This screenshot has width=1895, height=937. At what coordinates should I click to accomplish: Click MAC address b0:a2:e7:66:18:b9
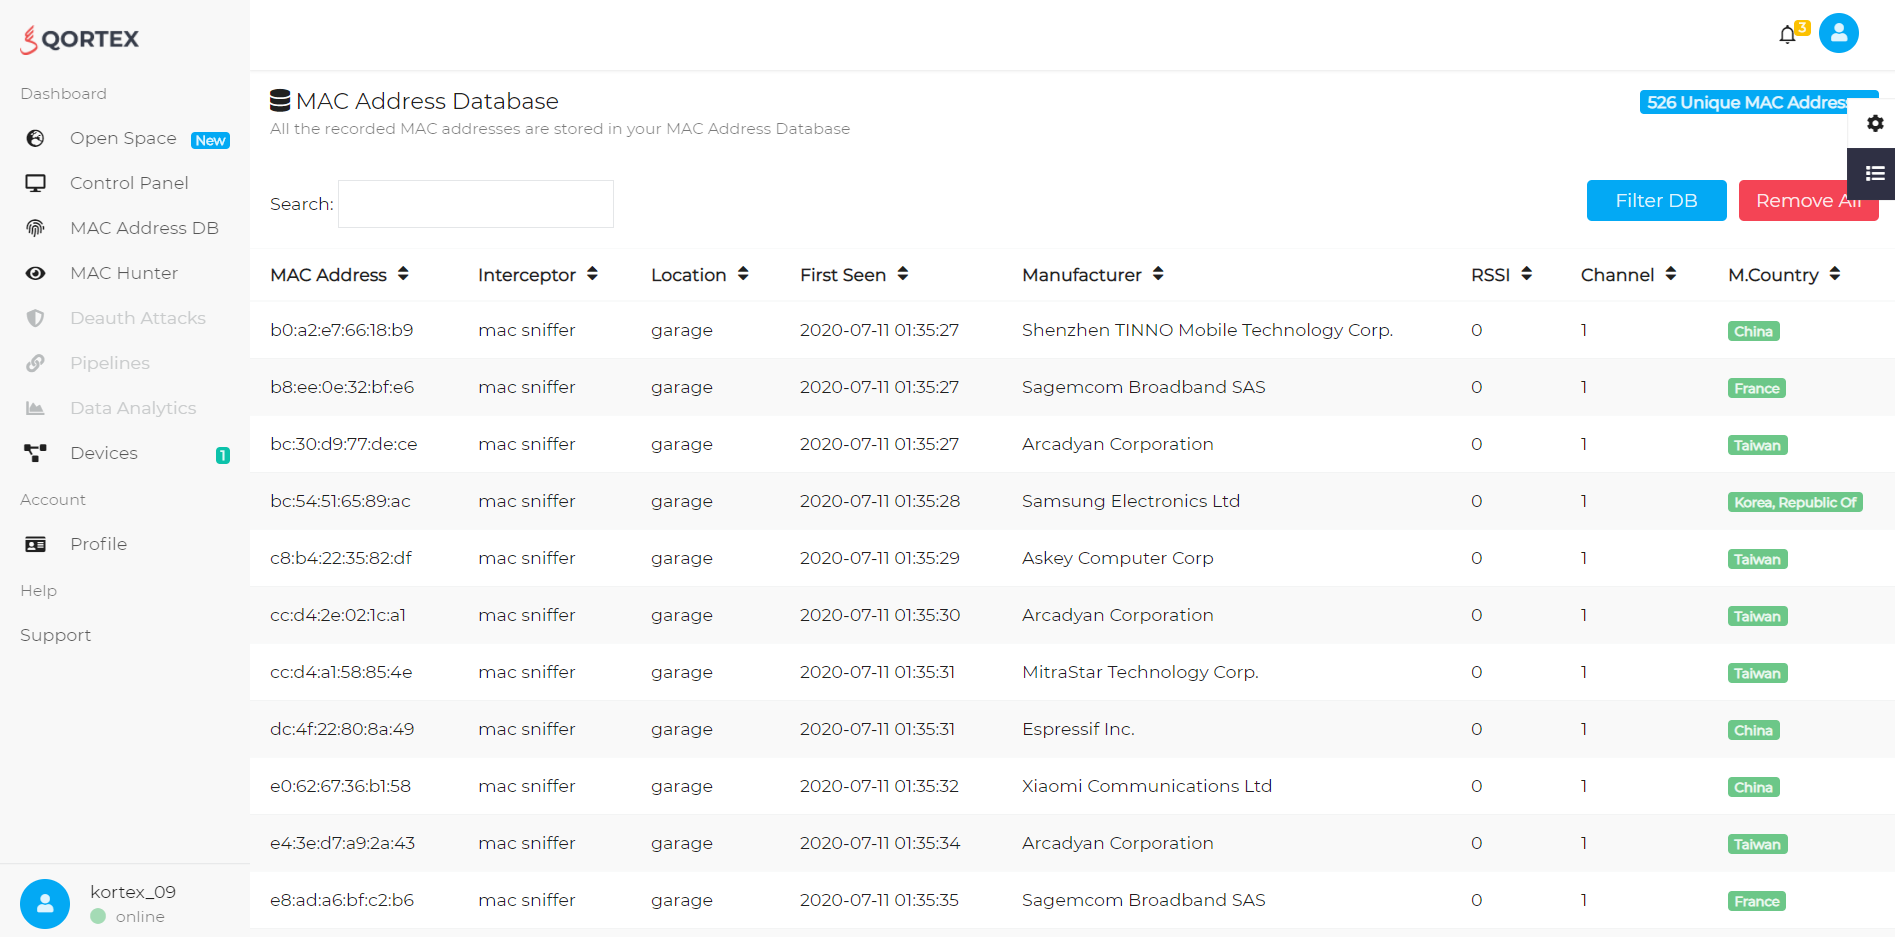(x=341, y=330)
